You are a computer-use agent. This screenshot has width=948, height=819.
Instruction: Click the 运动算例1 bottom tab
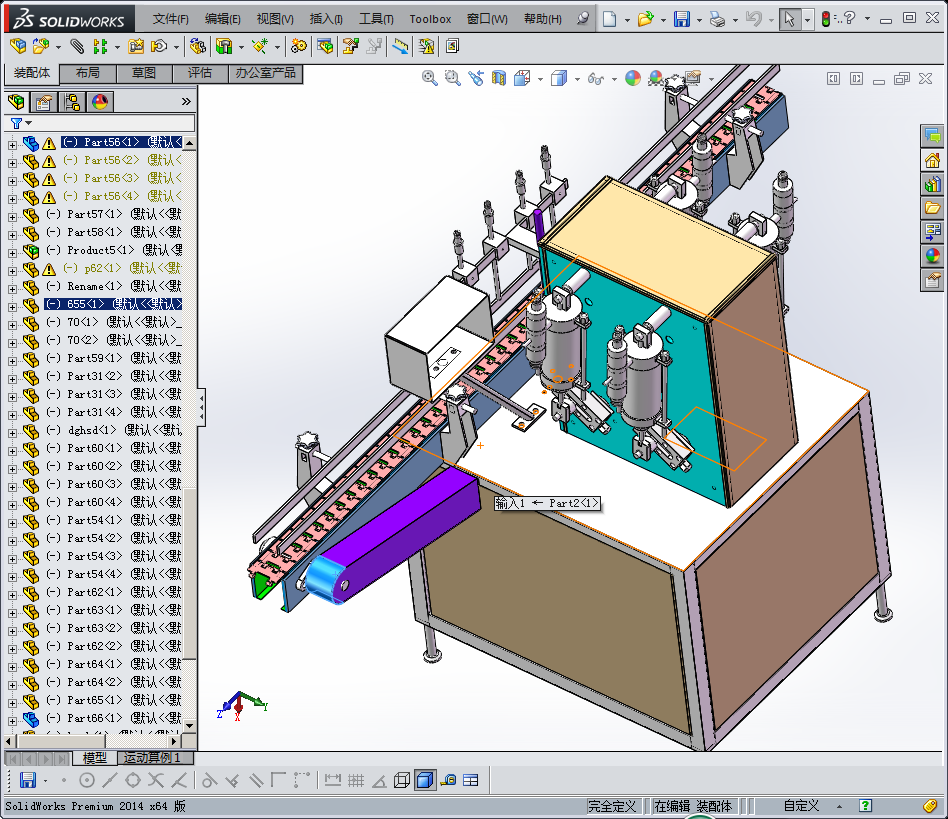pos(152,758)
